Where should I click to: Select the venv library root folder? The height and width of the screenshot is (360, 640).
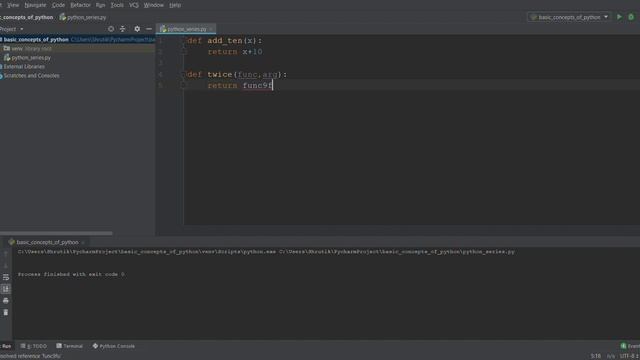[x=78, y=49]
